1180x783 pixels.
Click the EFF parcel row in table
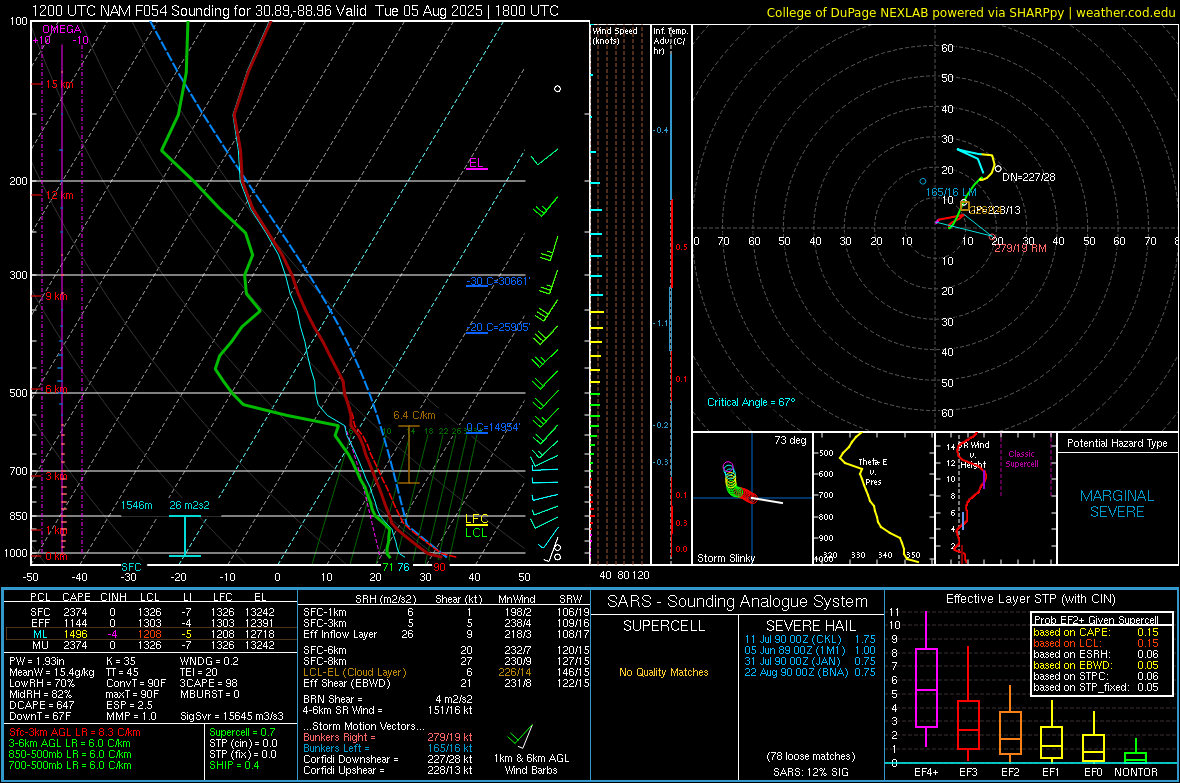coord(151,623)
